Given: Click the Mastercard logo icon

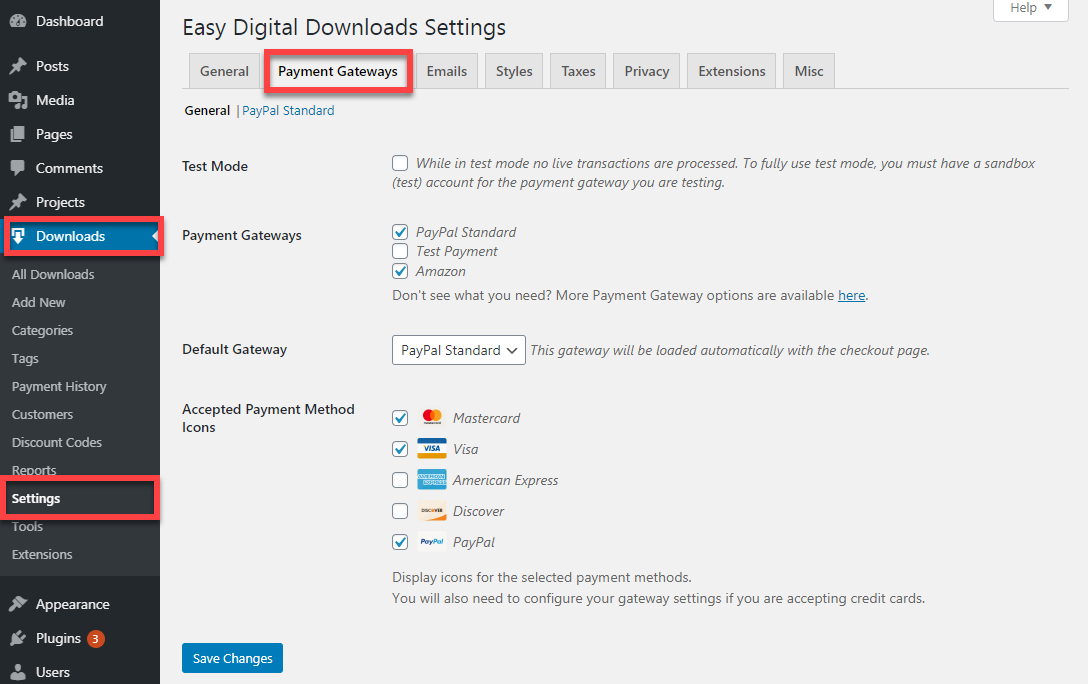Looking at the screenshot, I should click(x=432, y=417).
